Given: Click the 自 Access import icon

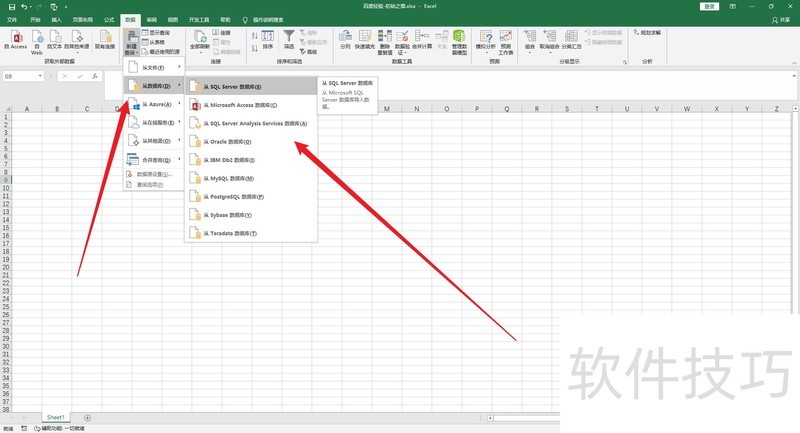Looking at the screenshot, I should coord(16,40).
